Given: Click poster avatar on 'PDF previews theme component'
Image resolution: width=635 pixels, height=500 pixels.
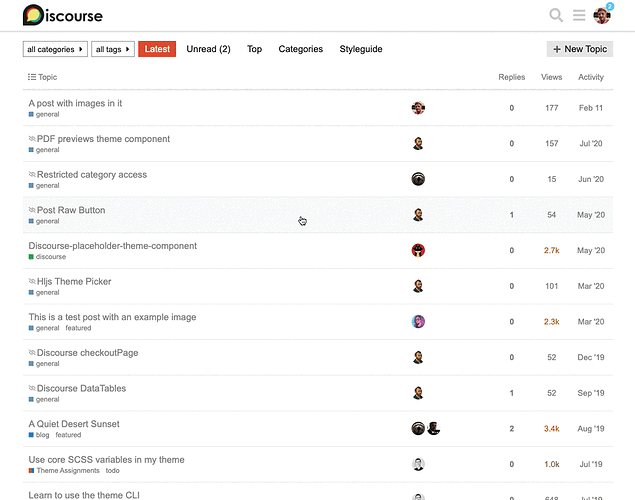Looking at the screenshot, I should click(x=418, y=143).
